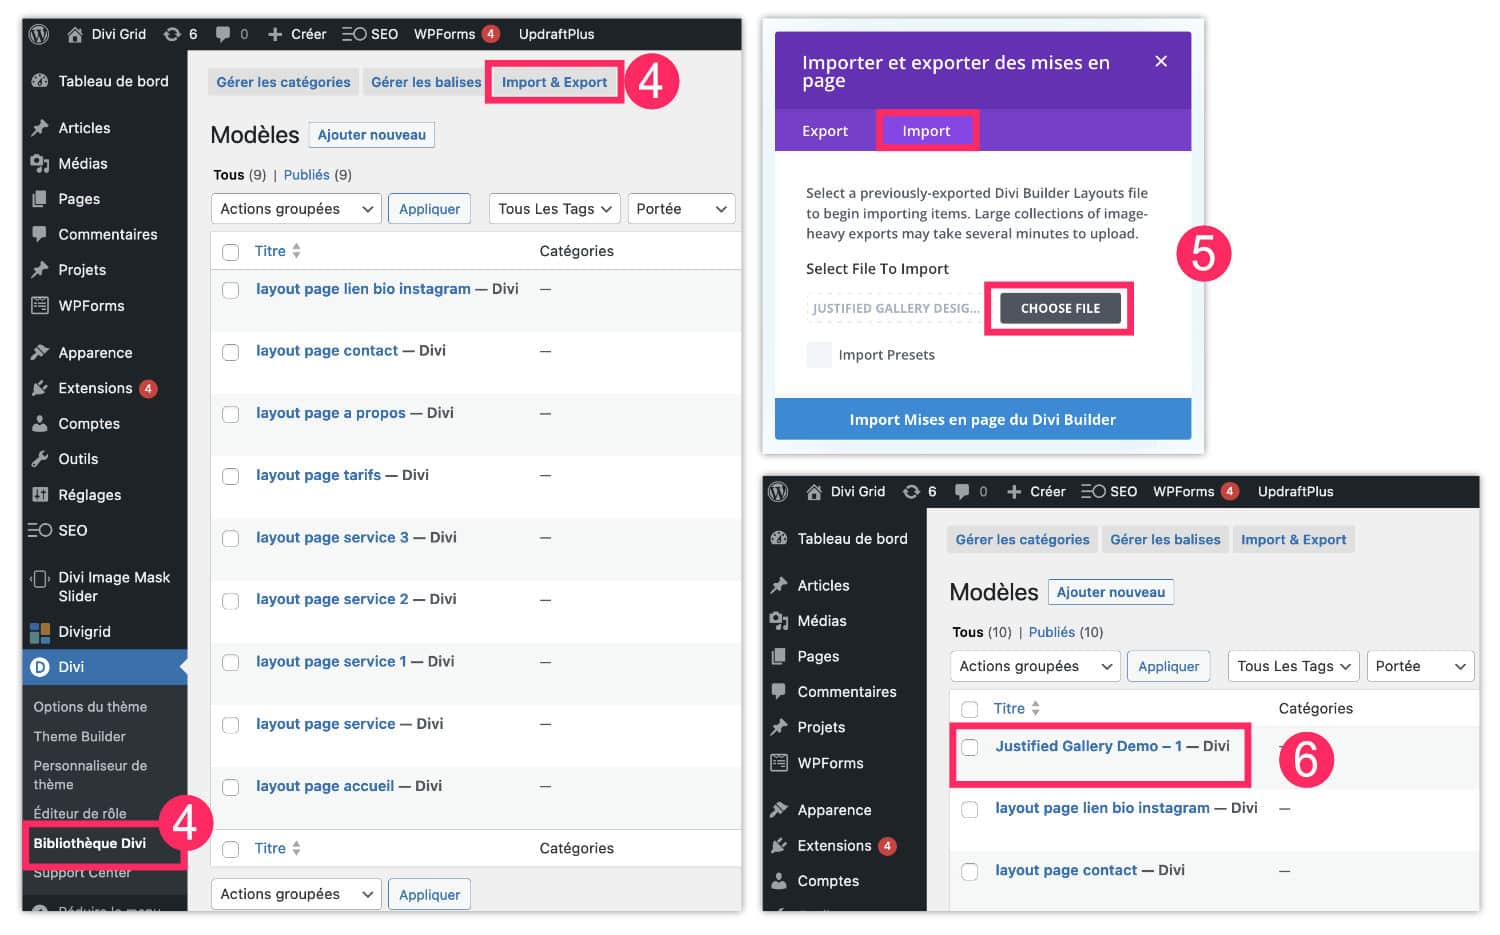This screenshot has height=935, width=1500.
Task: Open UpdraftPlus in bottom-right admin bar
Action: (x=1295, y=491)
